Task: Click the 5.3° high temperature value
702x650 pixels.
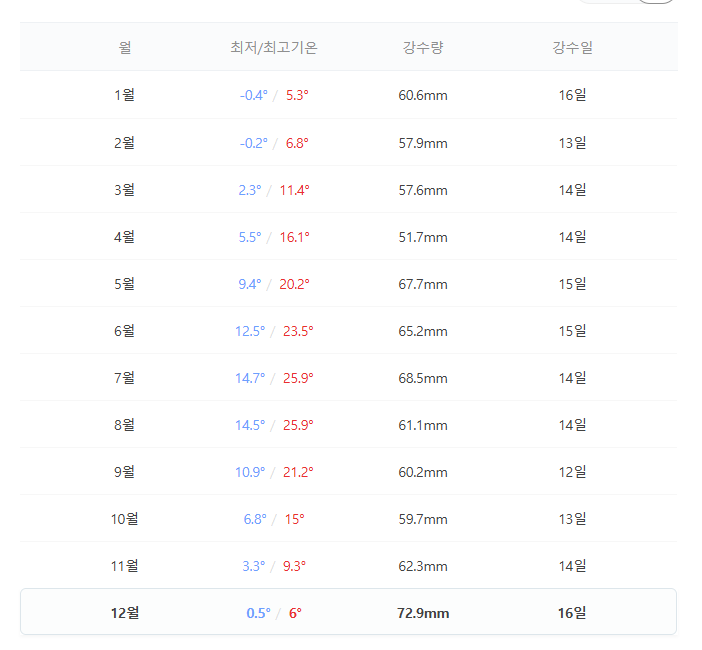Action: point(297,95)
